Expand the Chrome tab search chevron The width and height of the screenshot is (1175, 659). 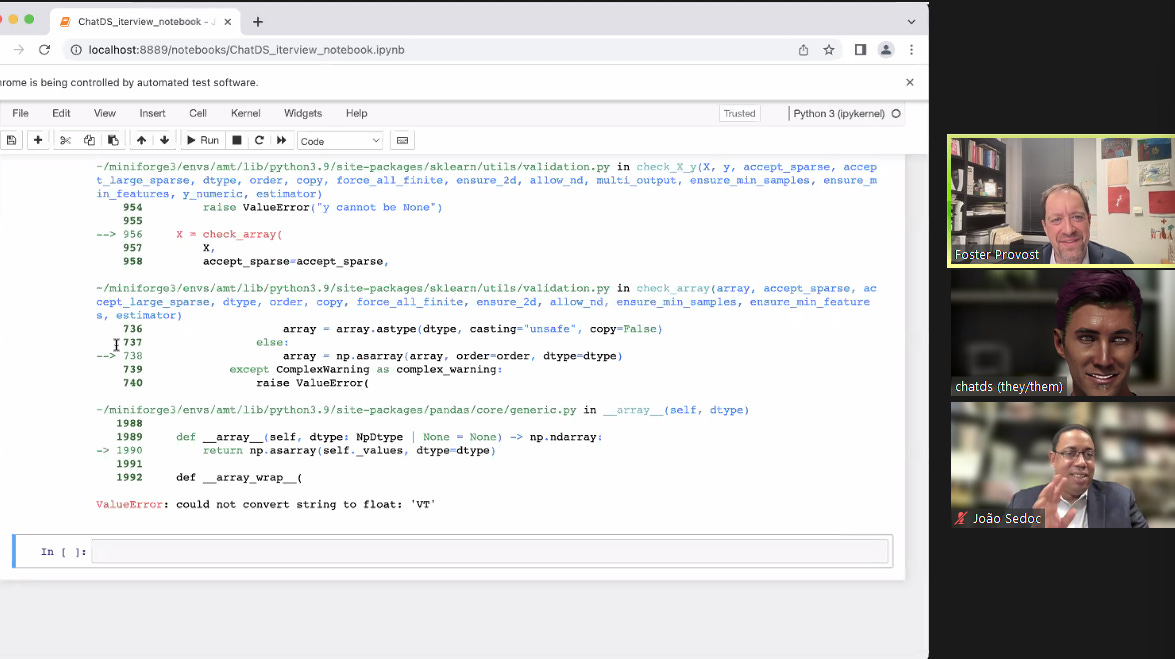click(911, 21)
